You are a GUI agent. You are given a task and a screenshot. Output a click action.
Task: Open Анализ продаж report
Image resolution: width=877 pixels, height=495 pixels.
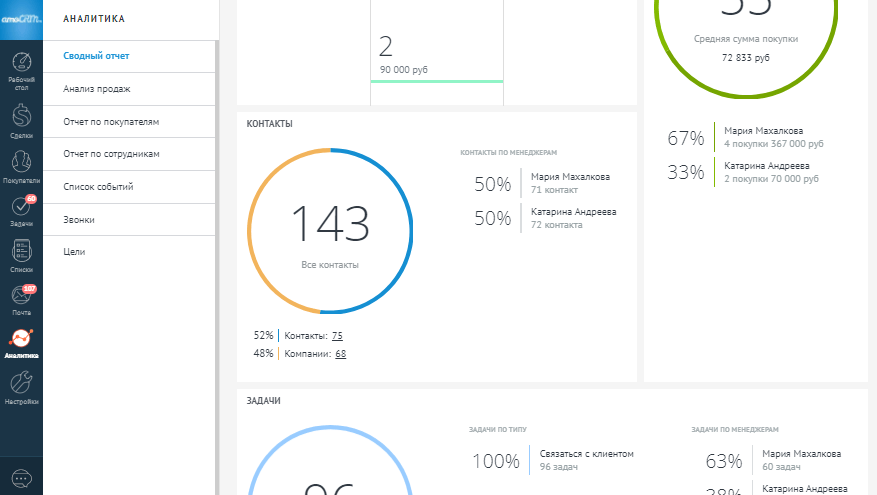[x=97, y=89]
